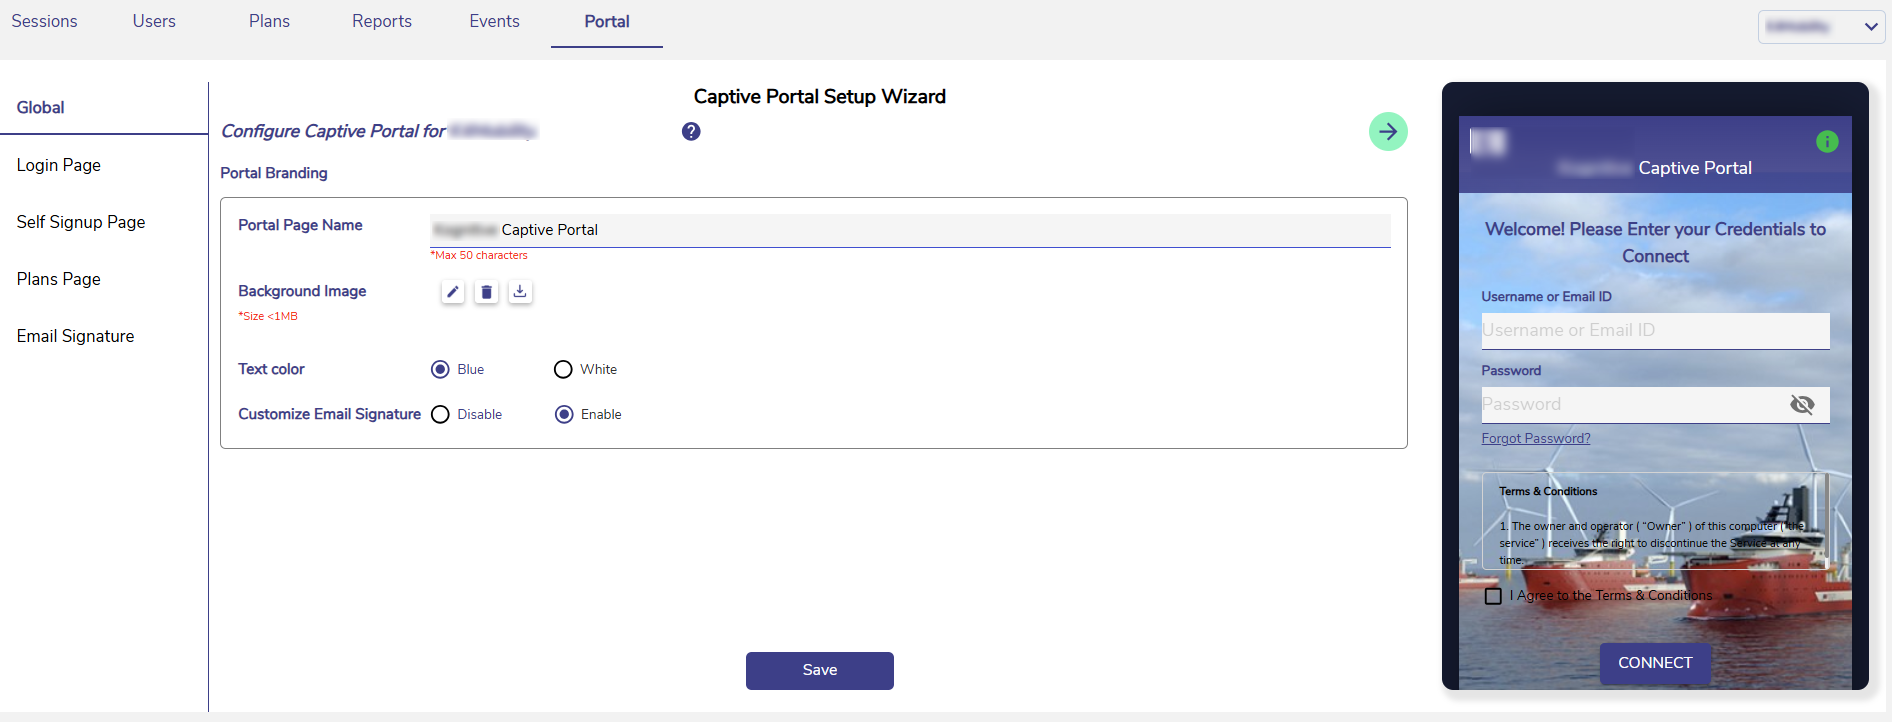Select Blue text color radio button
Image resolution: width=1892 pixels, height=722 pixels.
coord(440,369)
